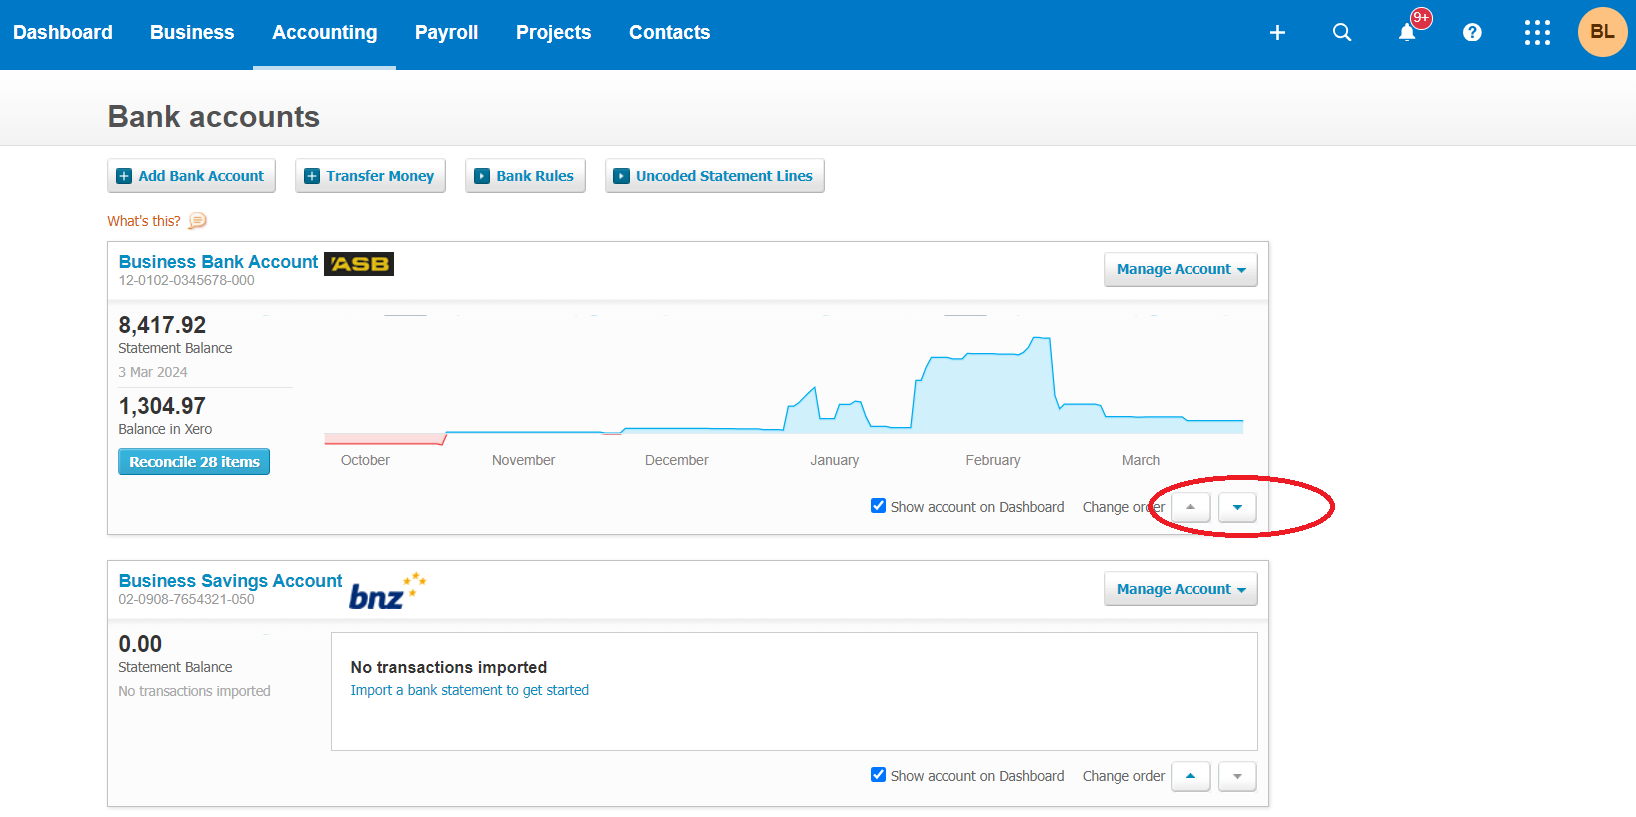Open the BL user profile avatar
Viewport: 1636px width, 817px height.
point(1602,32)
